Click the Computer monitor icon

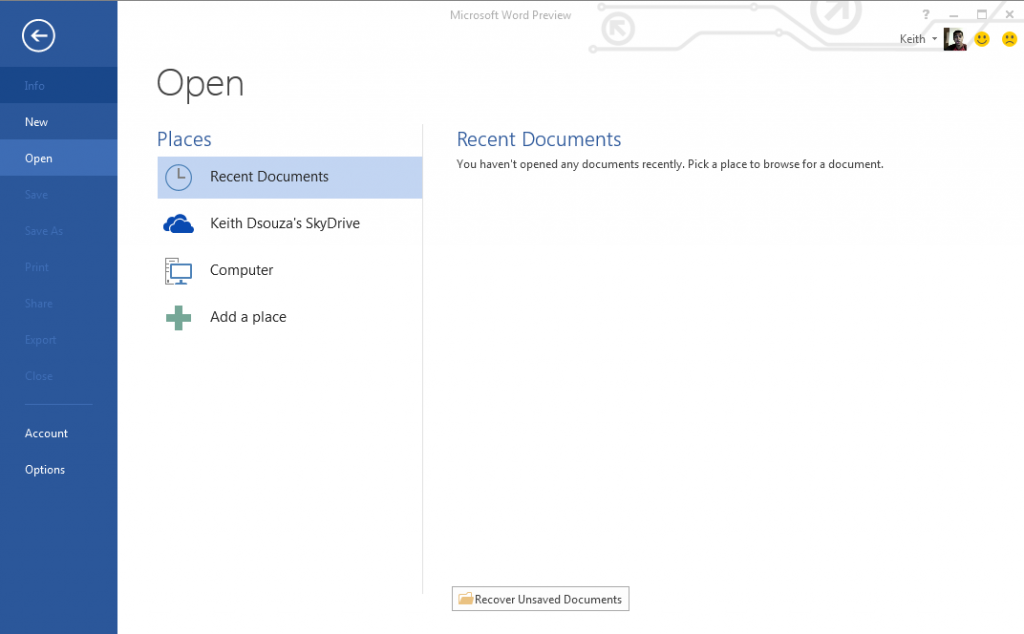pos(178,271)
